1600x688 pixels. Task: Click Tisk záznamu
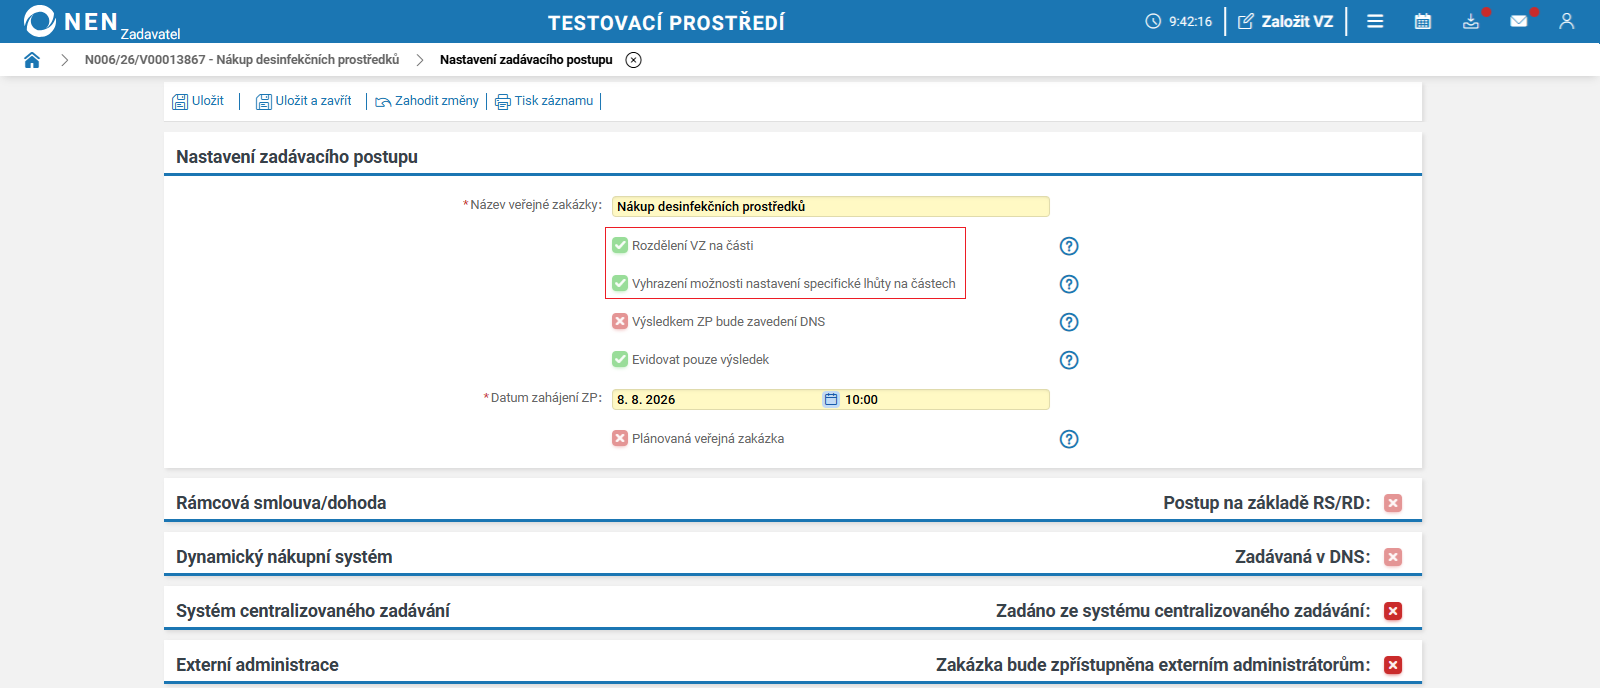point(544,101)
